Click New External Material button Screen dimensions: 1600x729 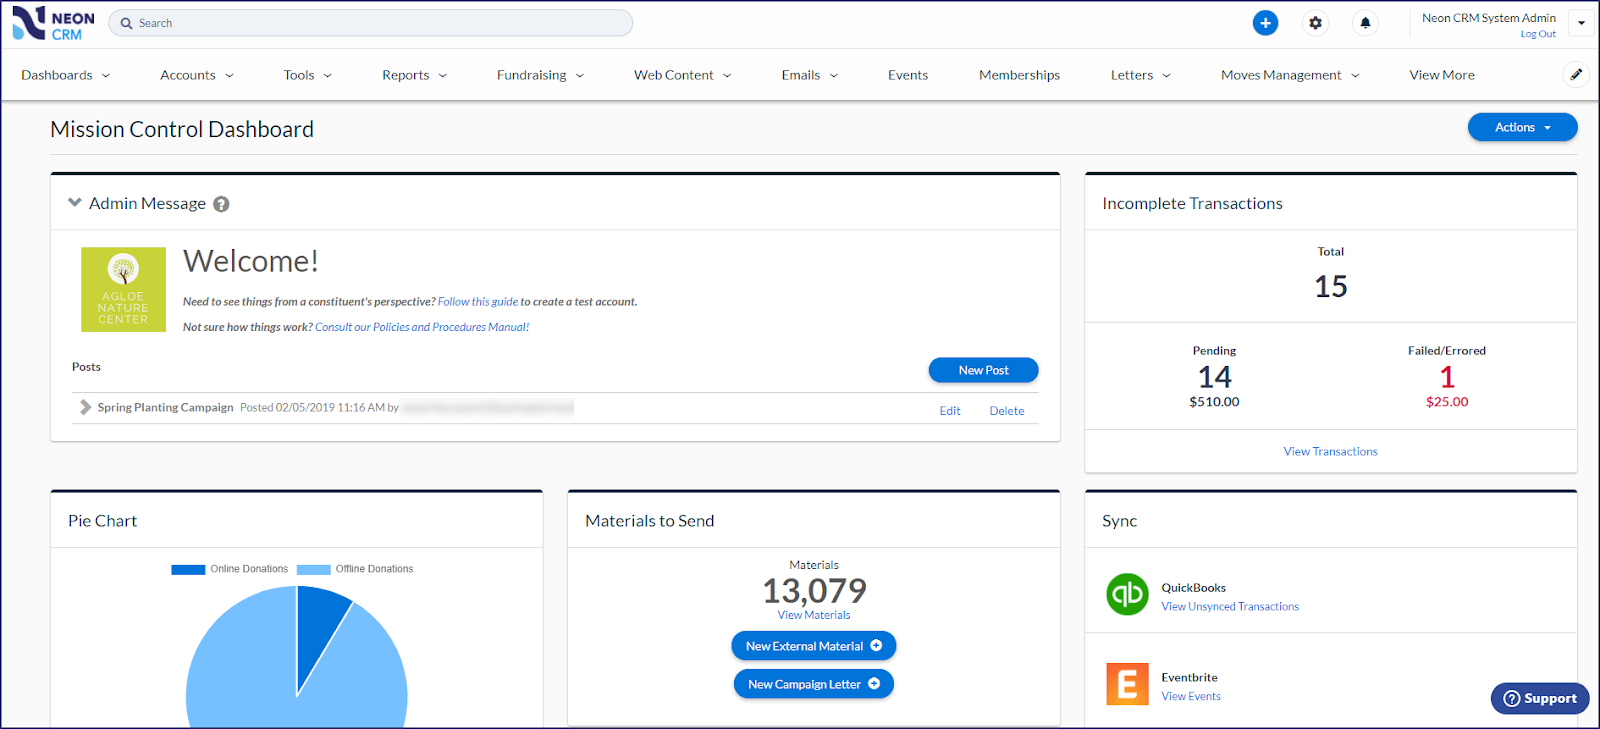(x=813, y=646)
